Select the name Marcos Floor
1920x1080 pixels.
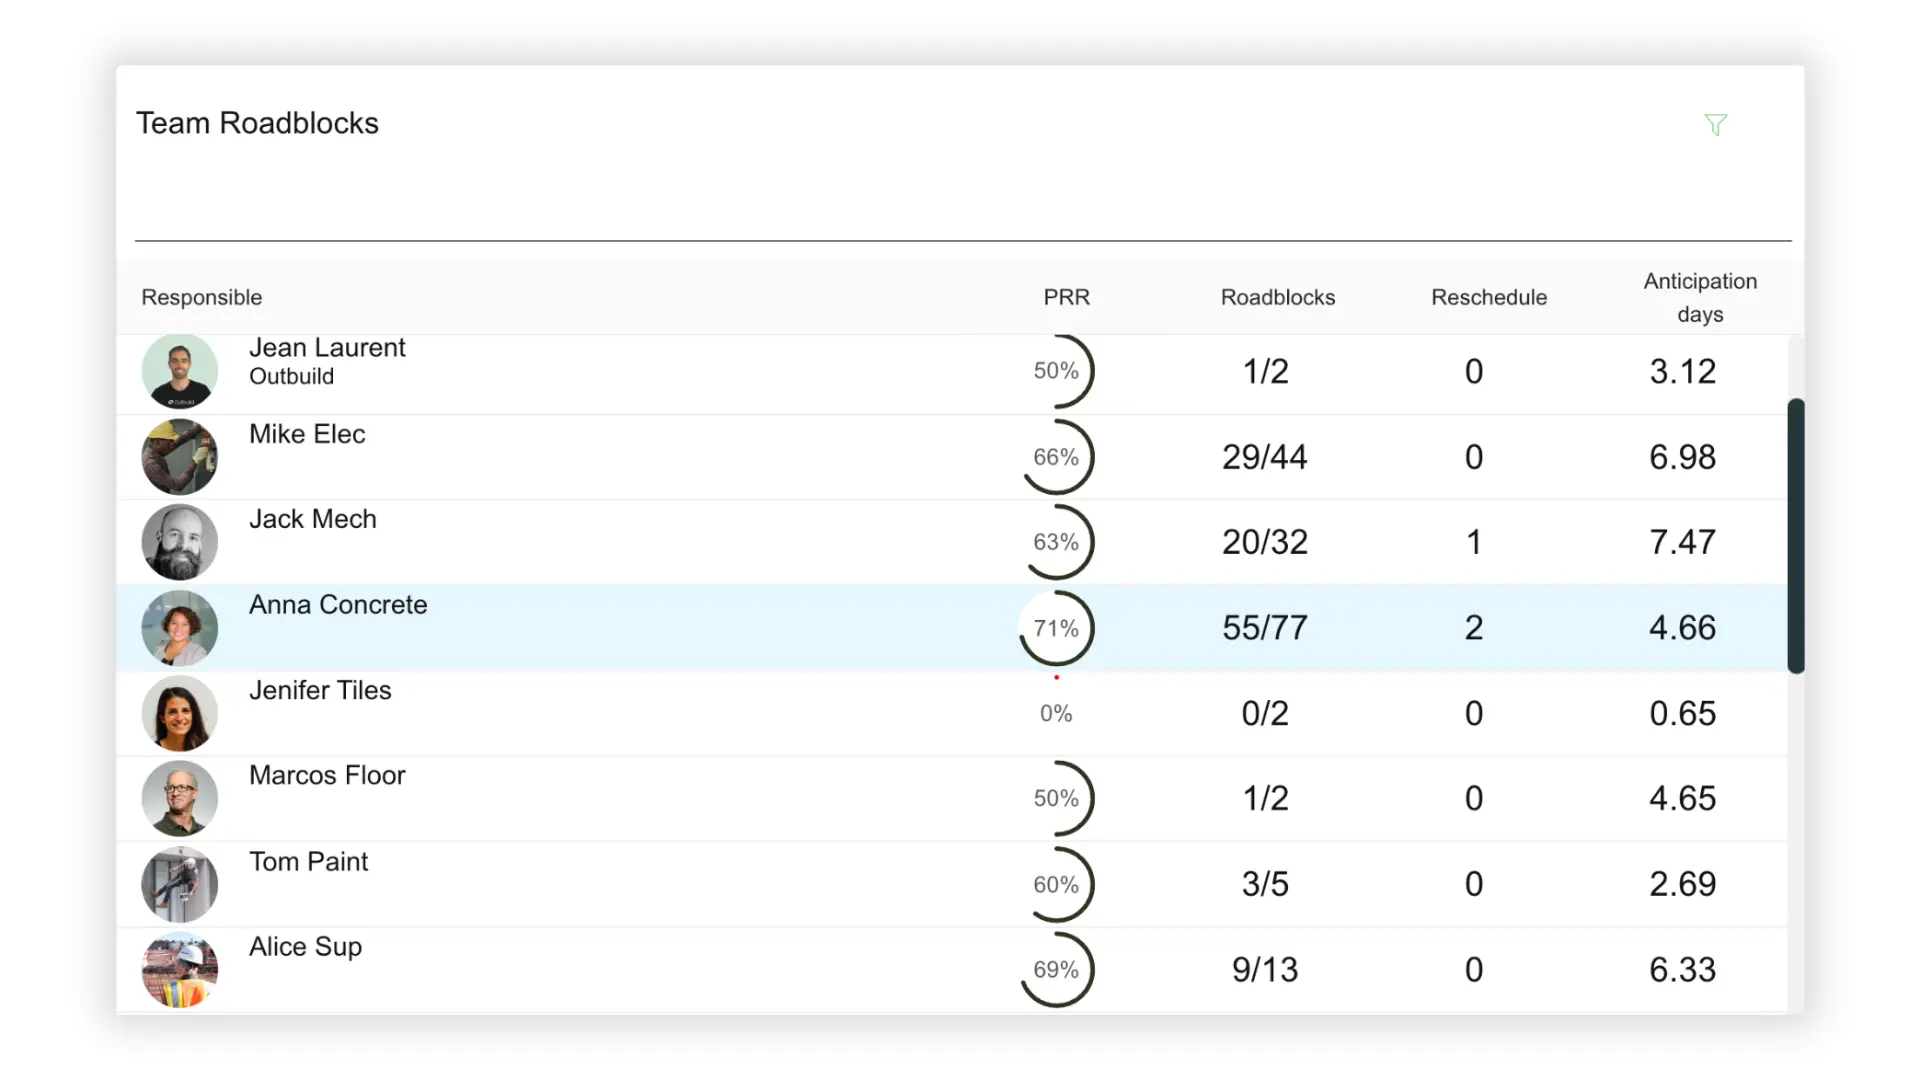[x=327, y=776]
